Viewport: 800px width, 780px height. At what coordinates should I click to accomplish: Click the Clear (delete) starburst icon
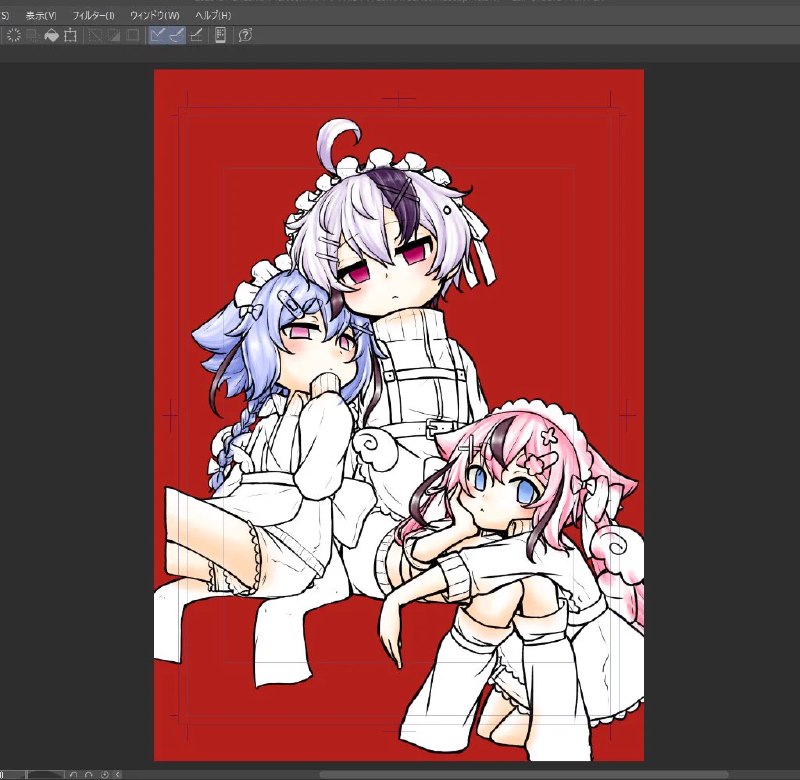click(14, 35)
